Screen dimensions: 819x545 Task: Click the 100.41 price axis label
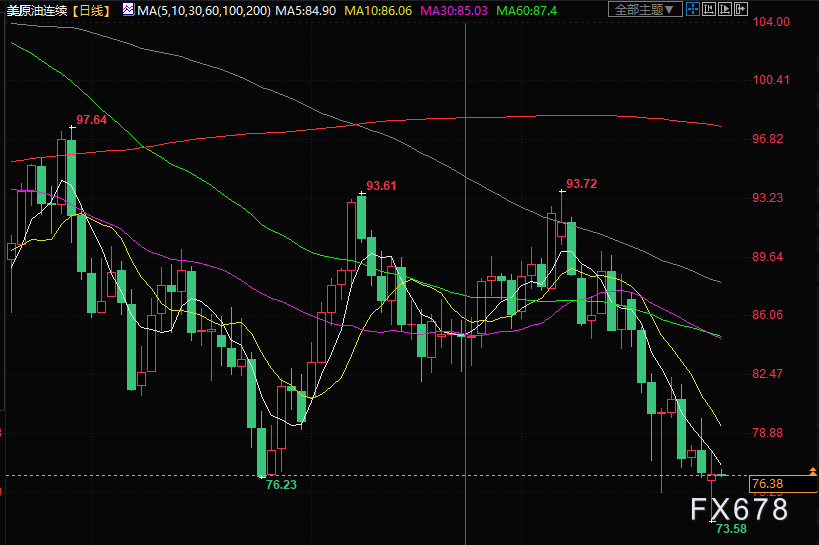tap(771, 79)
